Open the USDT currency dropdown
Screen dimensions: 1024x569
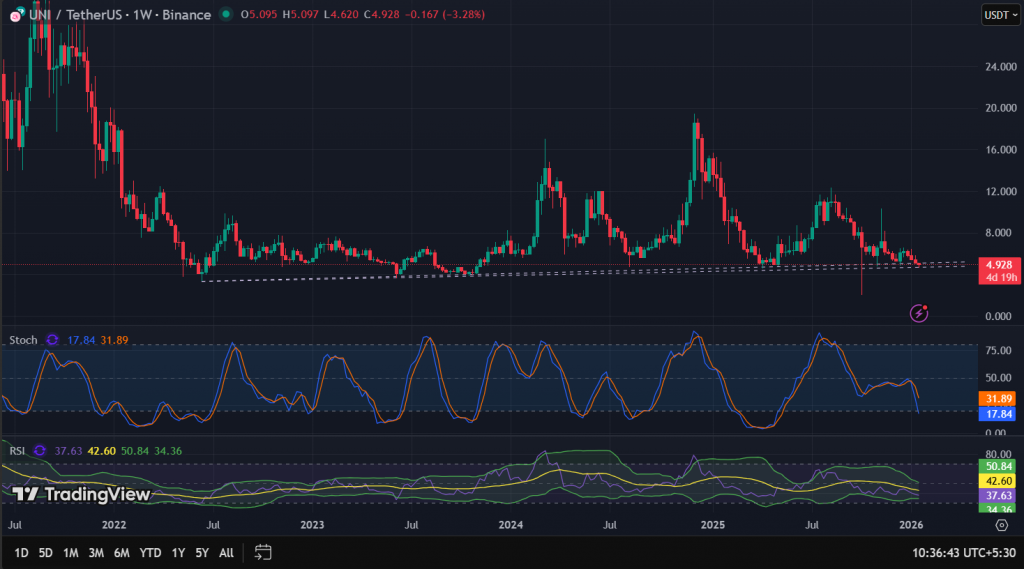1000,15
